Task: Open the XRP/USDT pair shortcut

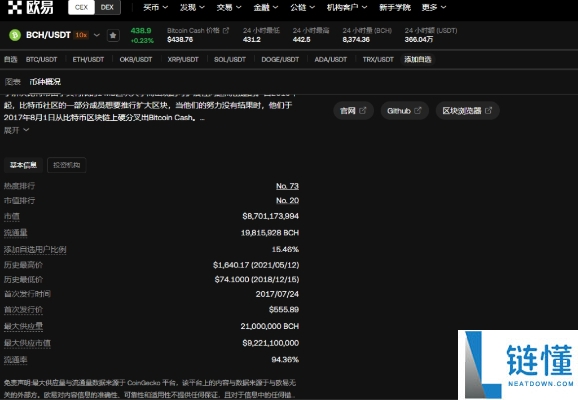Action: (183, 59)
